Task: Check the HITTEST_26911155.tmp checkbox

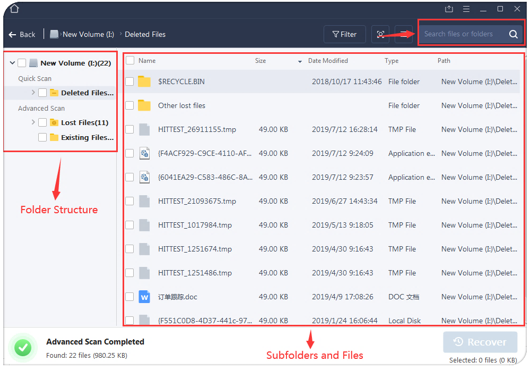Action: (x=130, y=129)
